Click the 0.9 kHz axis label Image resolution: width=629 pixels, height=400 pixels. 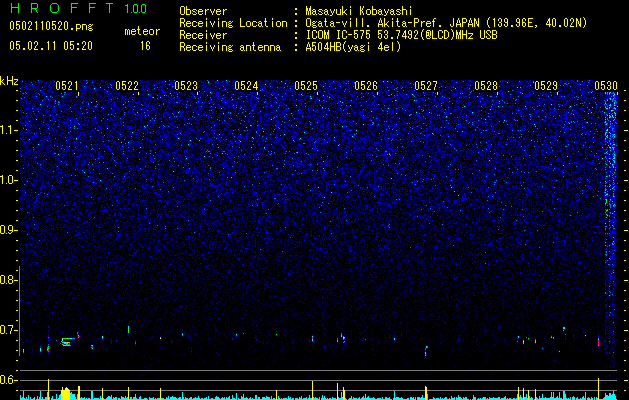click(9, 230)
